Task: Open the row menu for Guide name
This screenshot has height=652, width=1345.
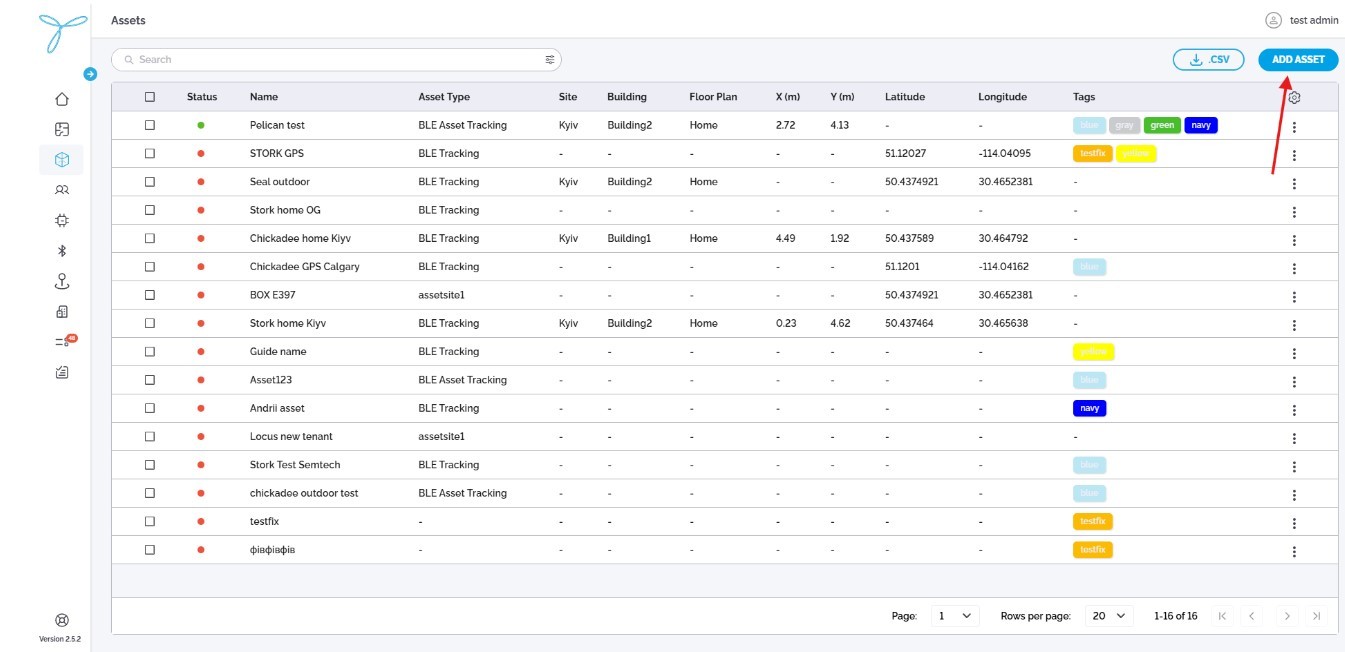Action: 1294,353
